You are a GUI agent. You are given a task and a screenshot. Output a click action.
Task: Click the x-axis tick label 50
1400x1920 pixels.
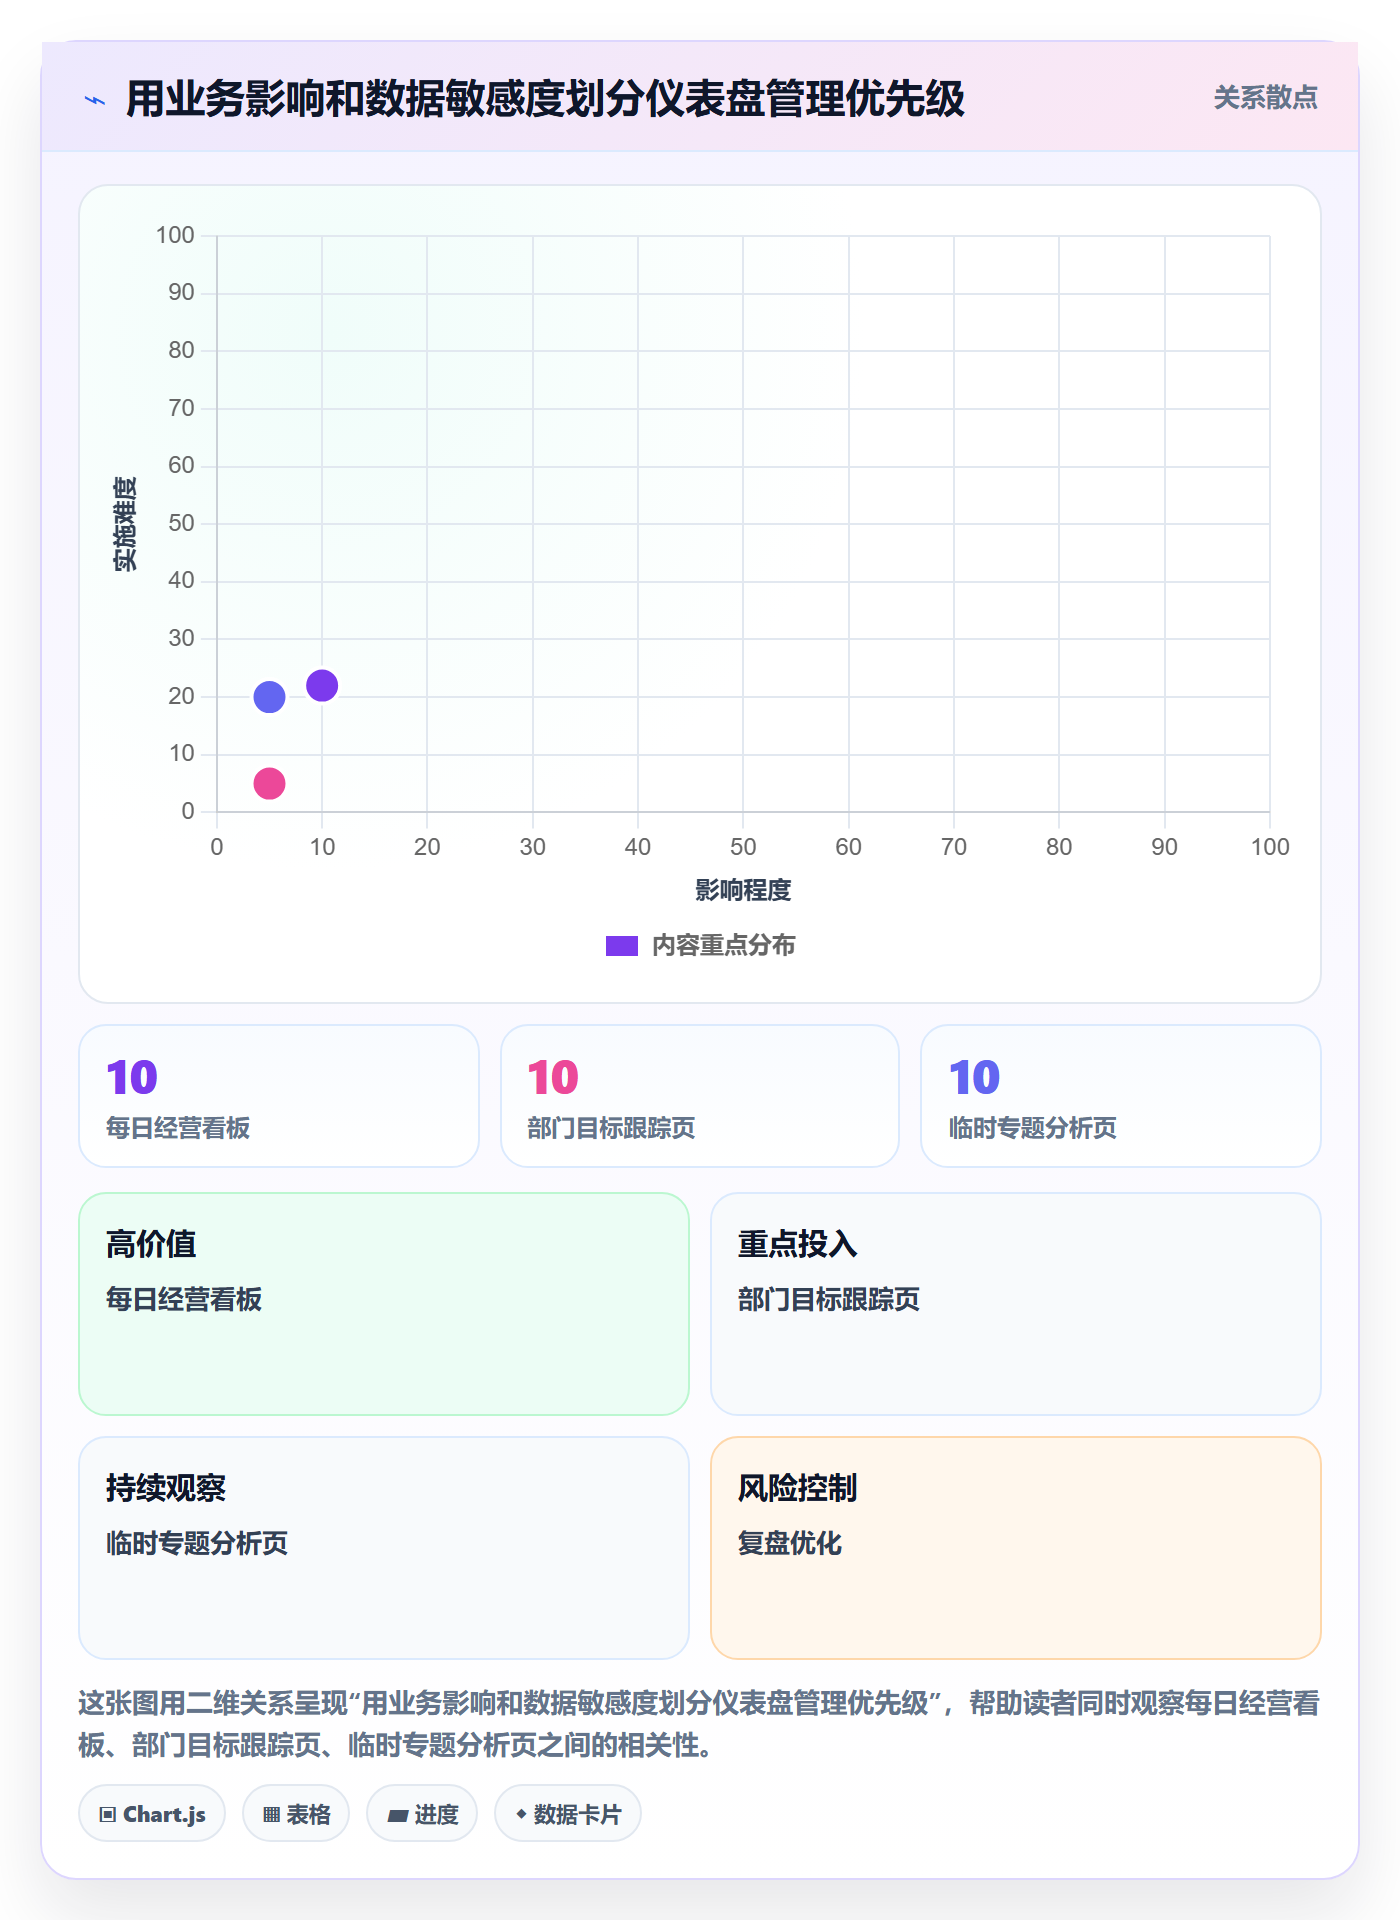pos(743,847)
